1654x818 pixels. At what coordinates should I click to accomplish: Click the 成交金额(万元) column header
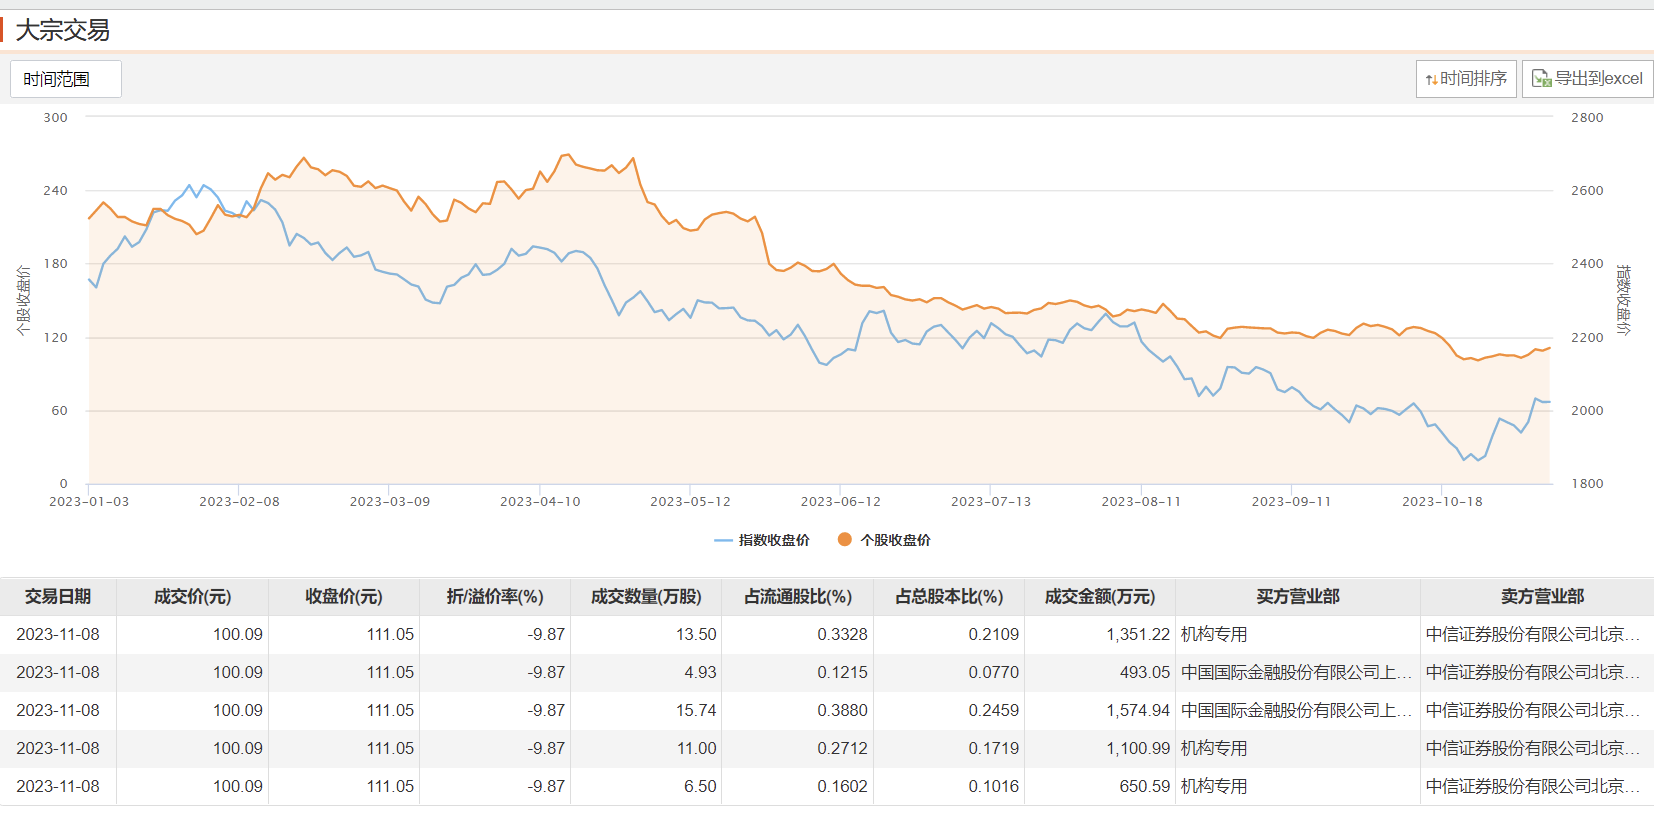[x=1099, y=597]
